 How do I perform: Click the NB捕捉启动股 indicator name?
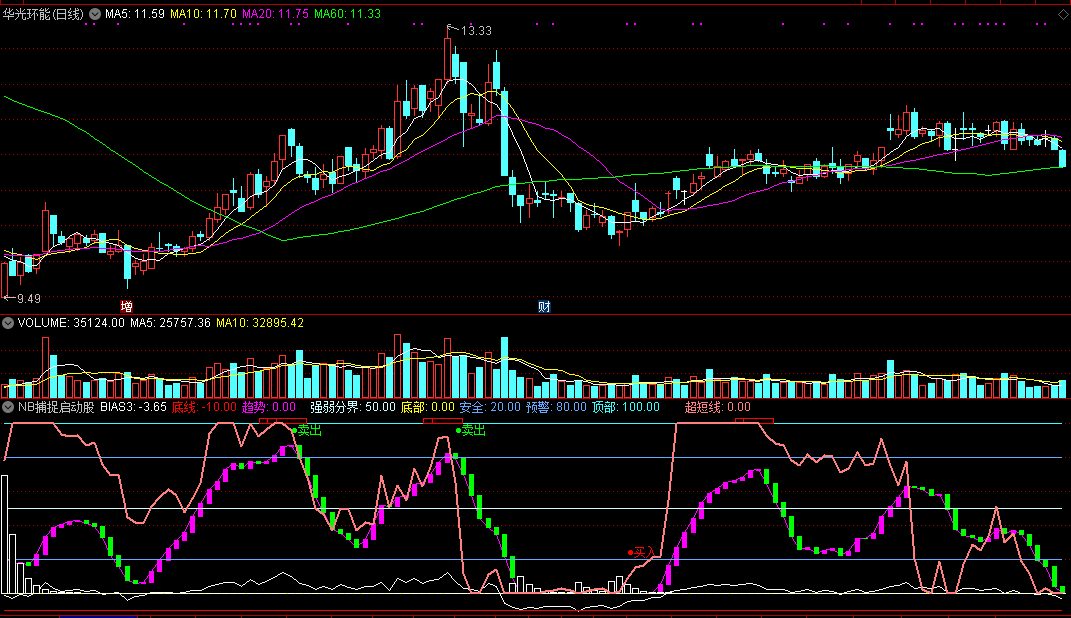click(x=56, y=407)
